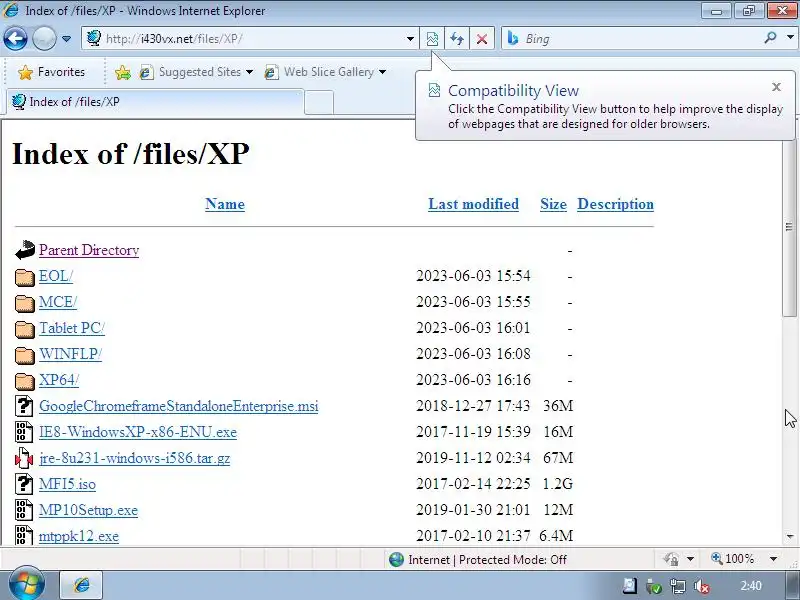Select the Index of /files/XP tab
Screen dimensions: 800x600
pos(155,102)
